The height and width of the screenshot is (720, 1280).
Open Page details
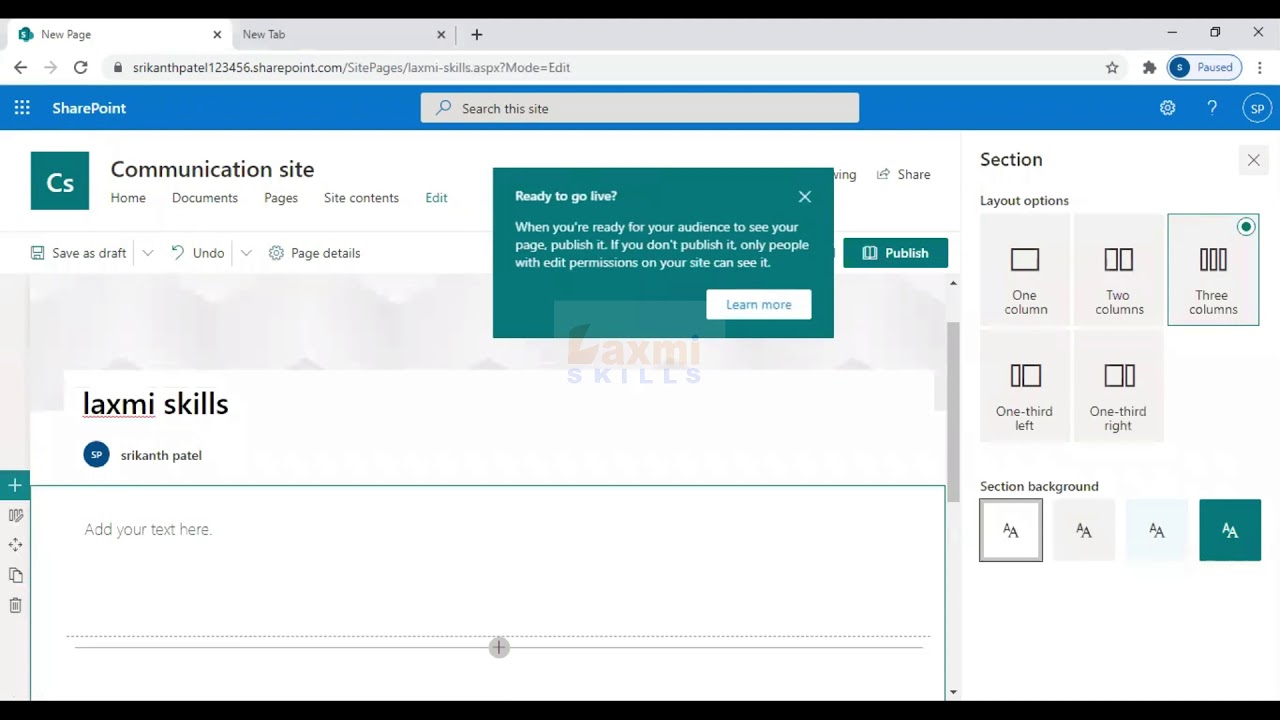[x=314, y=253]
